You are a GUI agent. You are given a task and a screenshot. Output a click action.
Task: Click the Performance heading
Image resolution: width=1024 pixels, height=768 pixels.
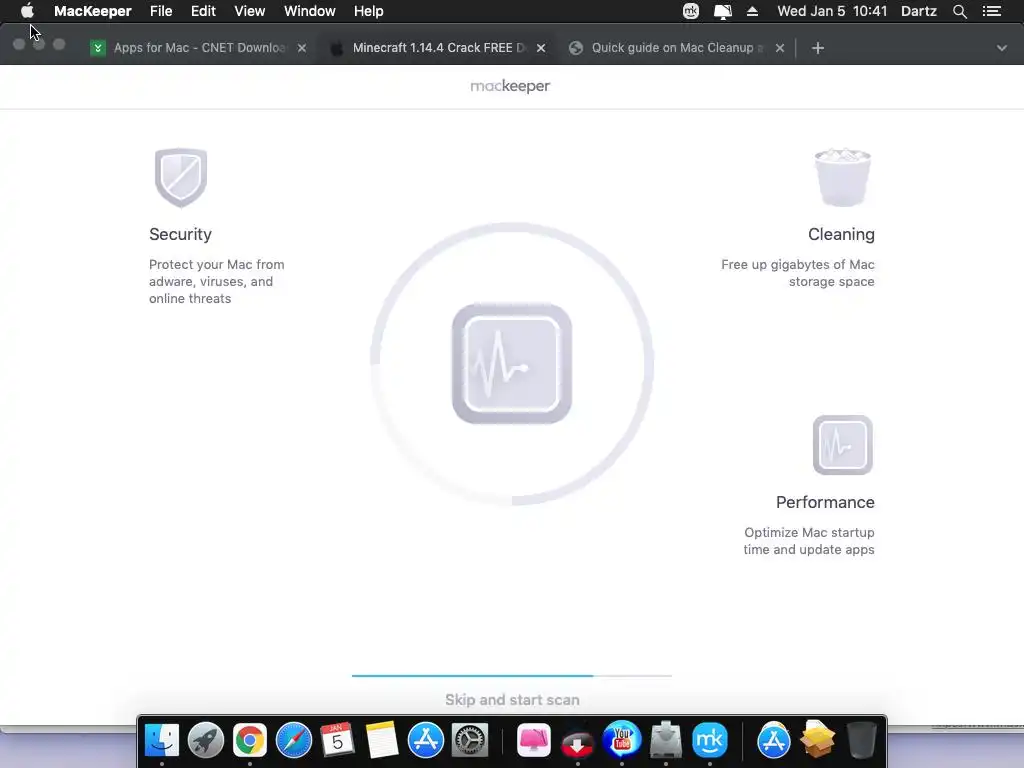(825, 502)
